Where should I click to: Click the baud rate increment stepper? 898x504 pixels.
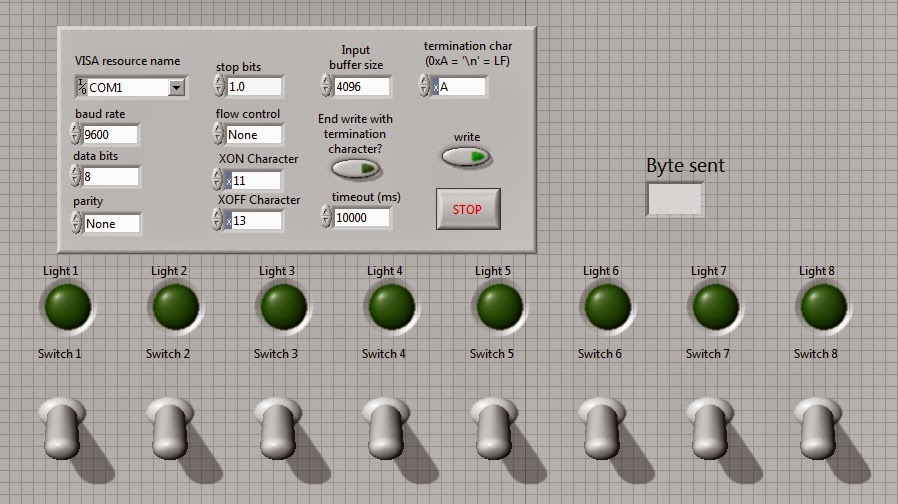(x=76, y=129)
